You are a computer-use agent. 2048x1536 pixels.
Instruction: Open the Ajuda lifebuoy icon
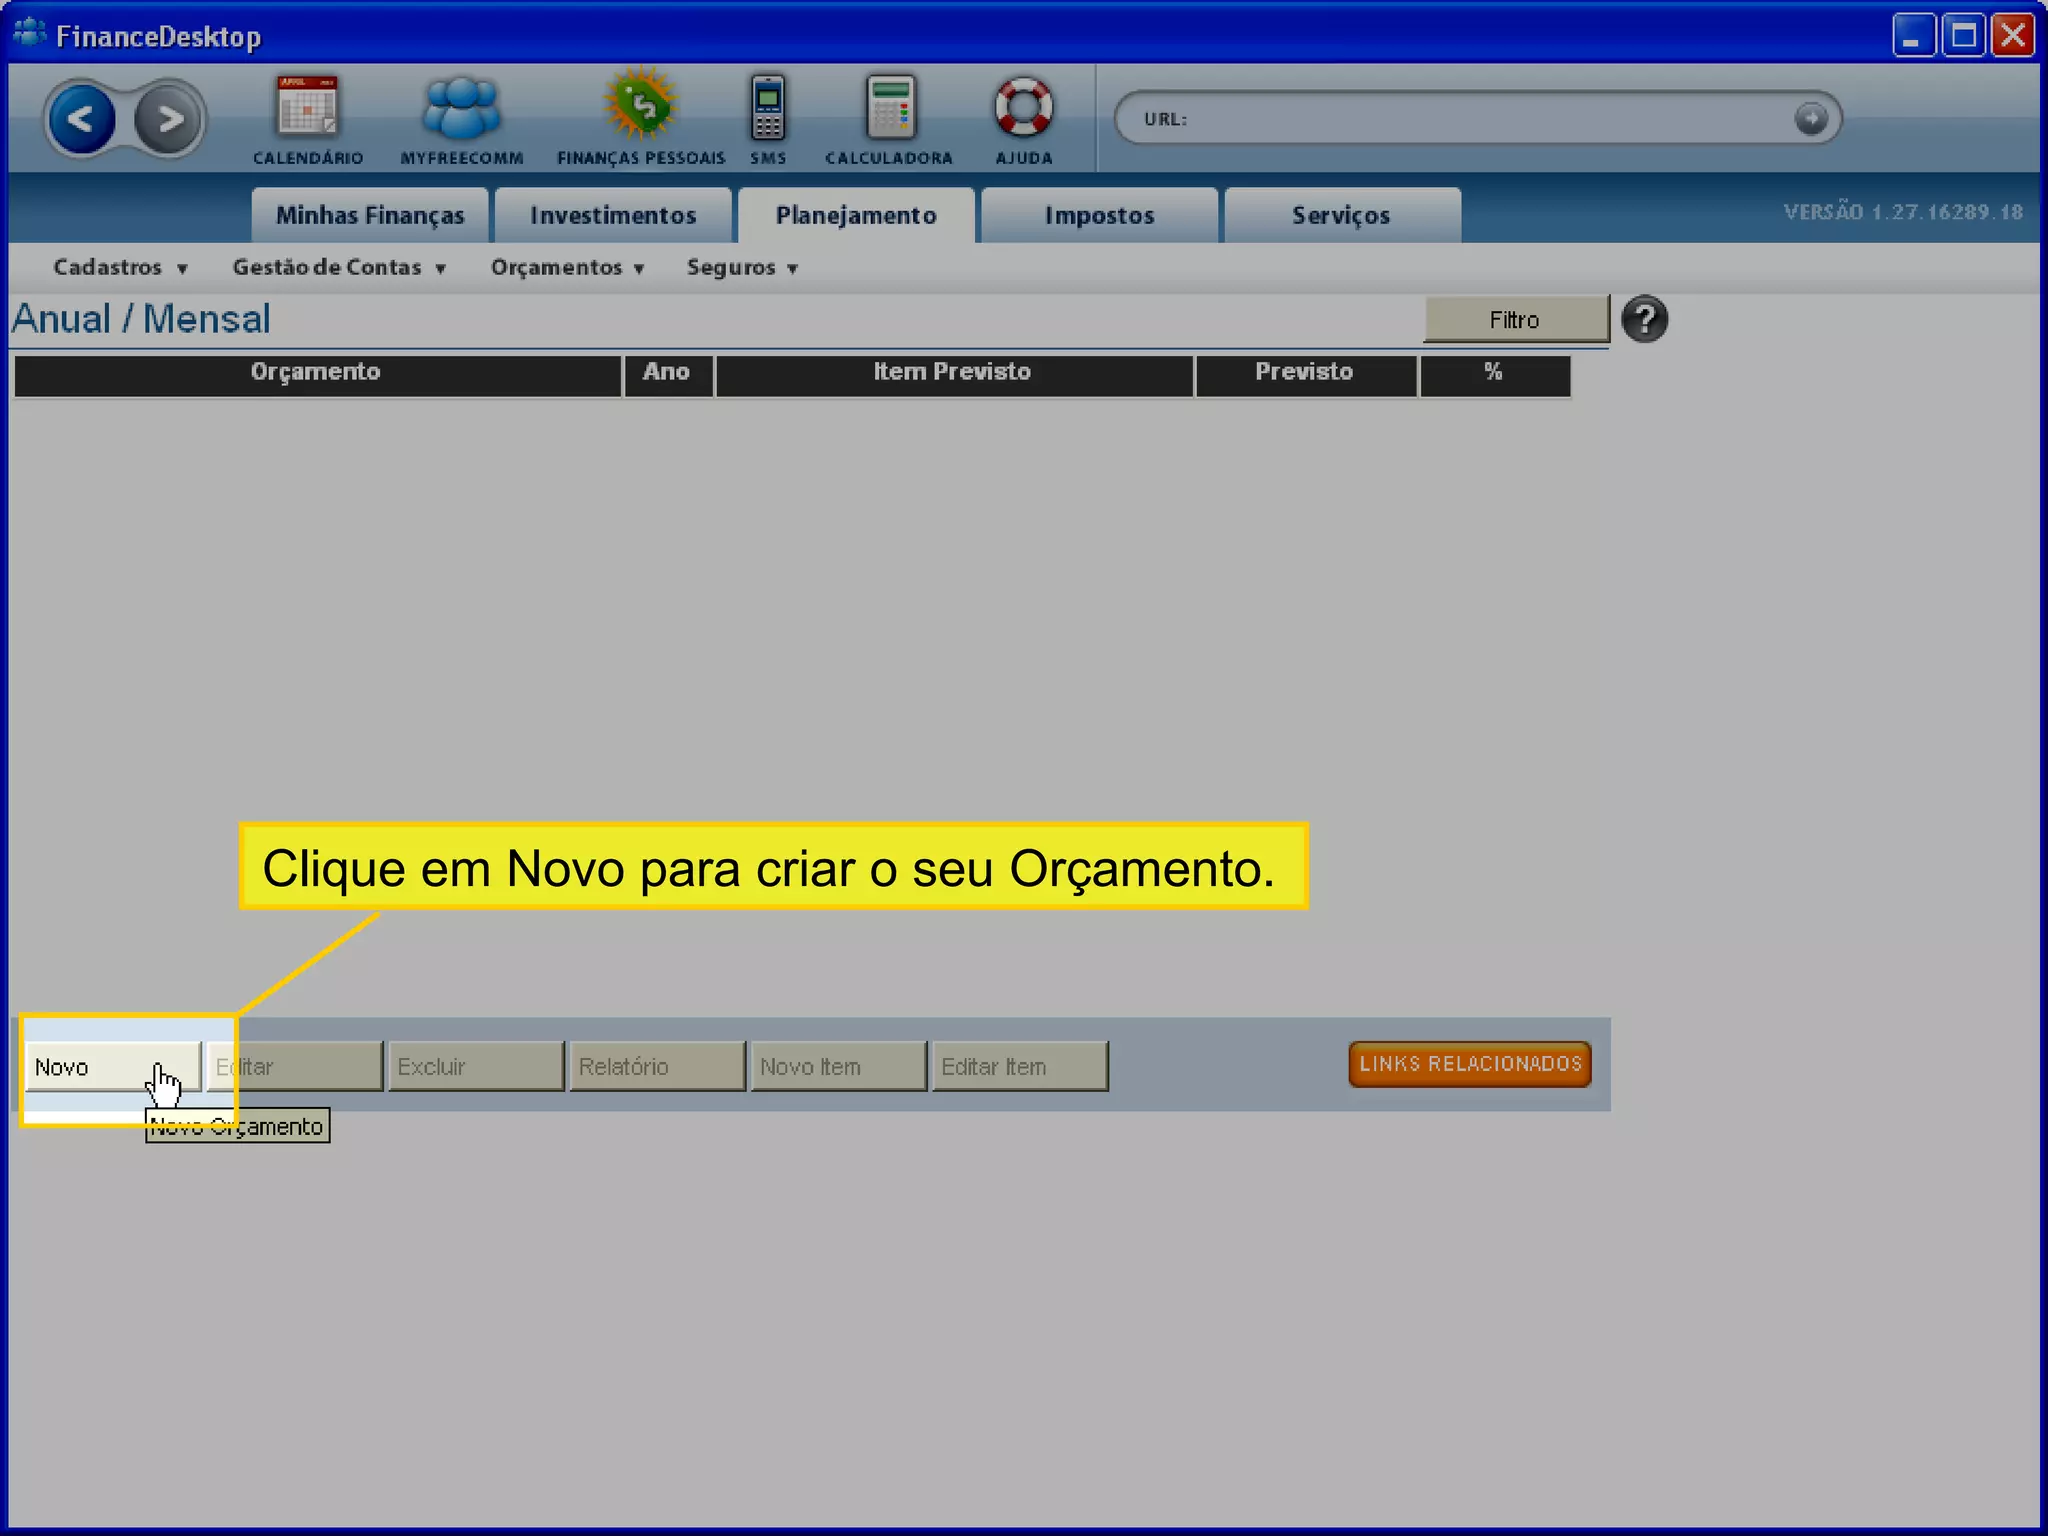tap(1023, 108)
